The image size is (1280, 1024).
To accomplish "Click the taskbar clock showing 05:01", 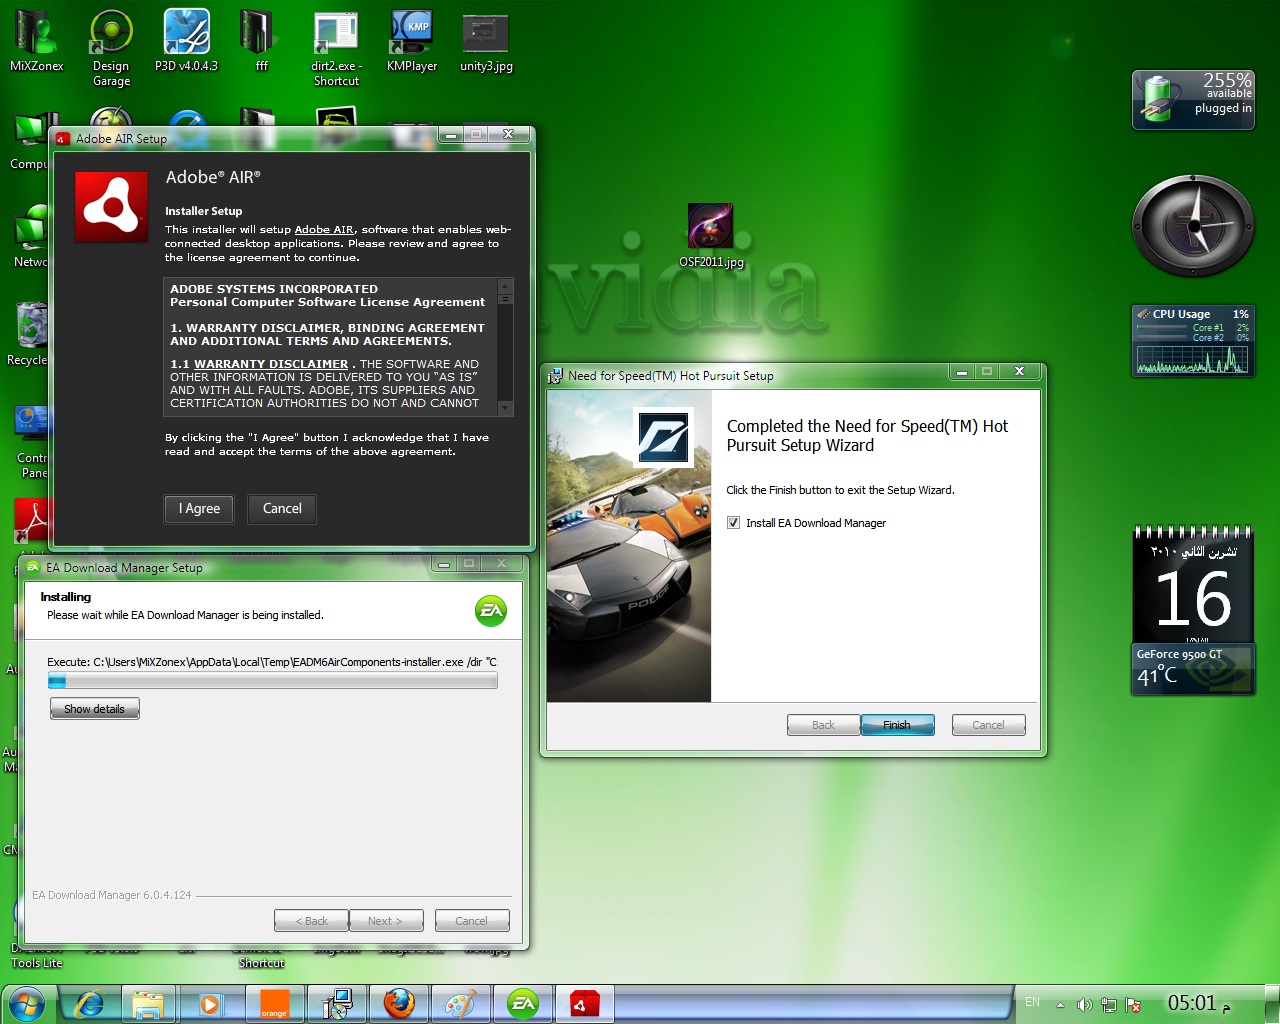I will click(1198, 1003).
